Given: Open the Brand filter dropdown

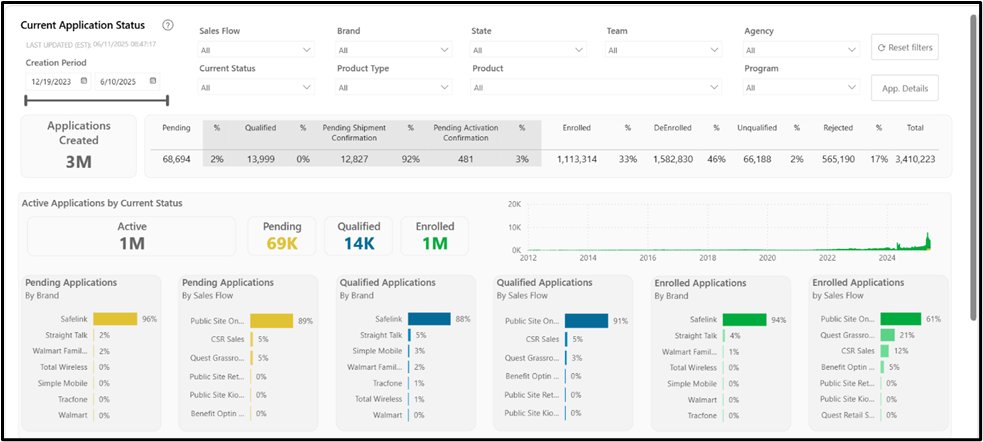Looking at the screenshot, I should (x=394, y=50).
